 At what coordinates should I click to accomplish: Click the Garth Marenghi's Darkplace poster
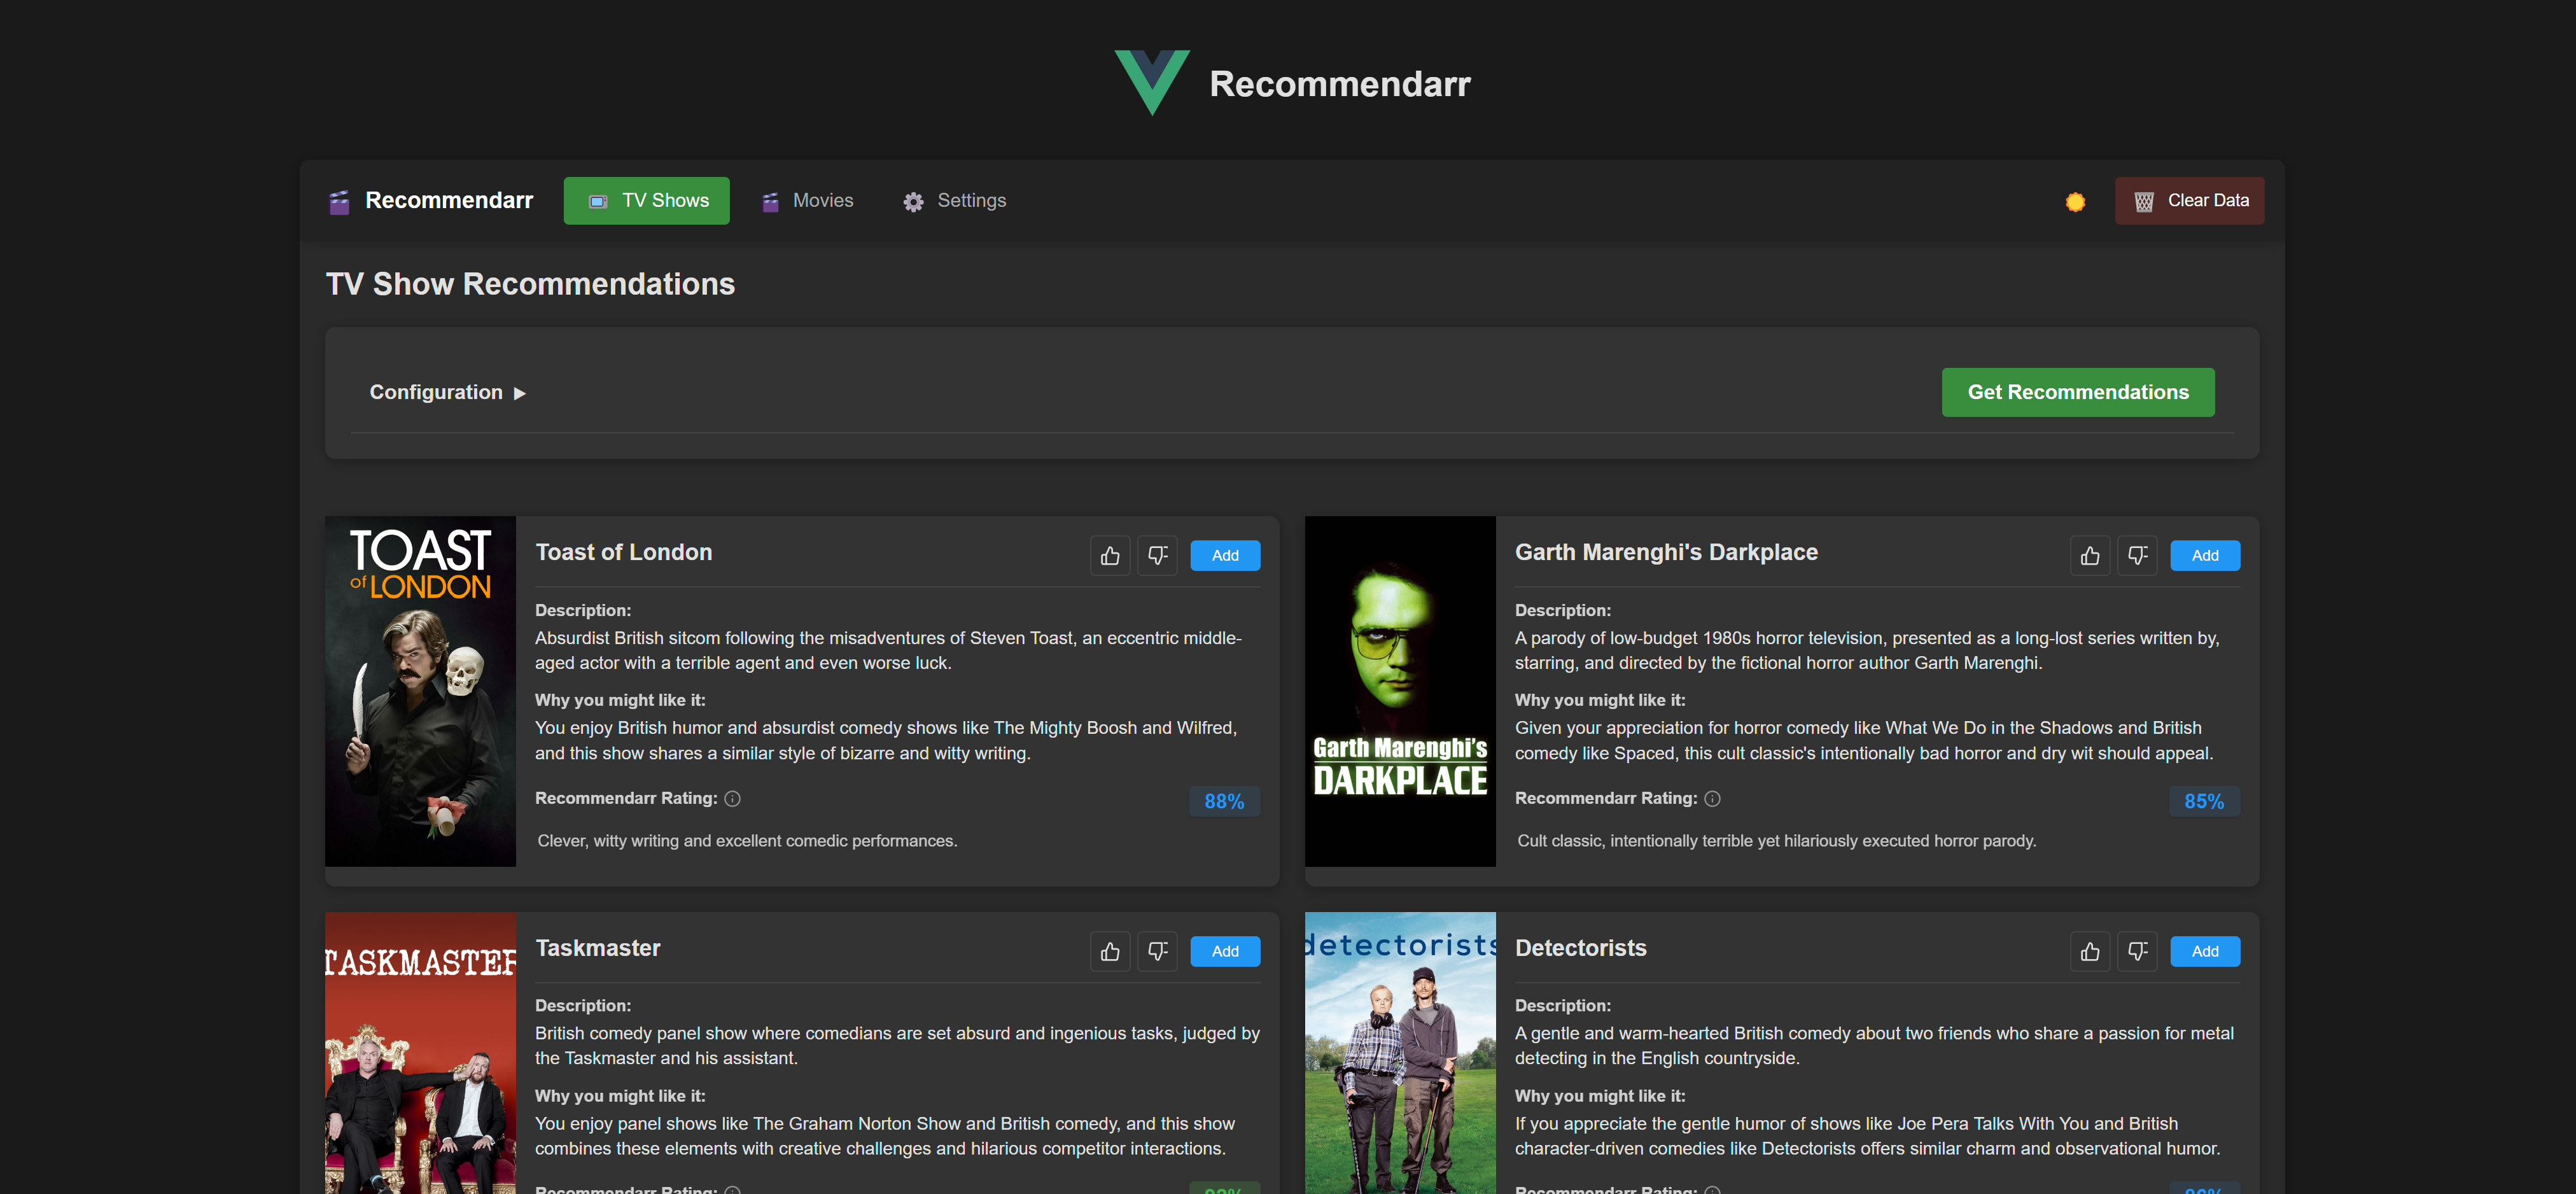(1400, 691)
